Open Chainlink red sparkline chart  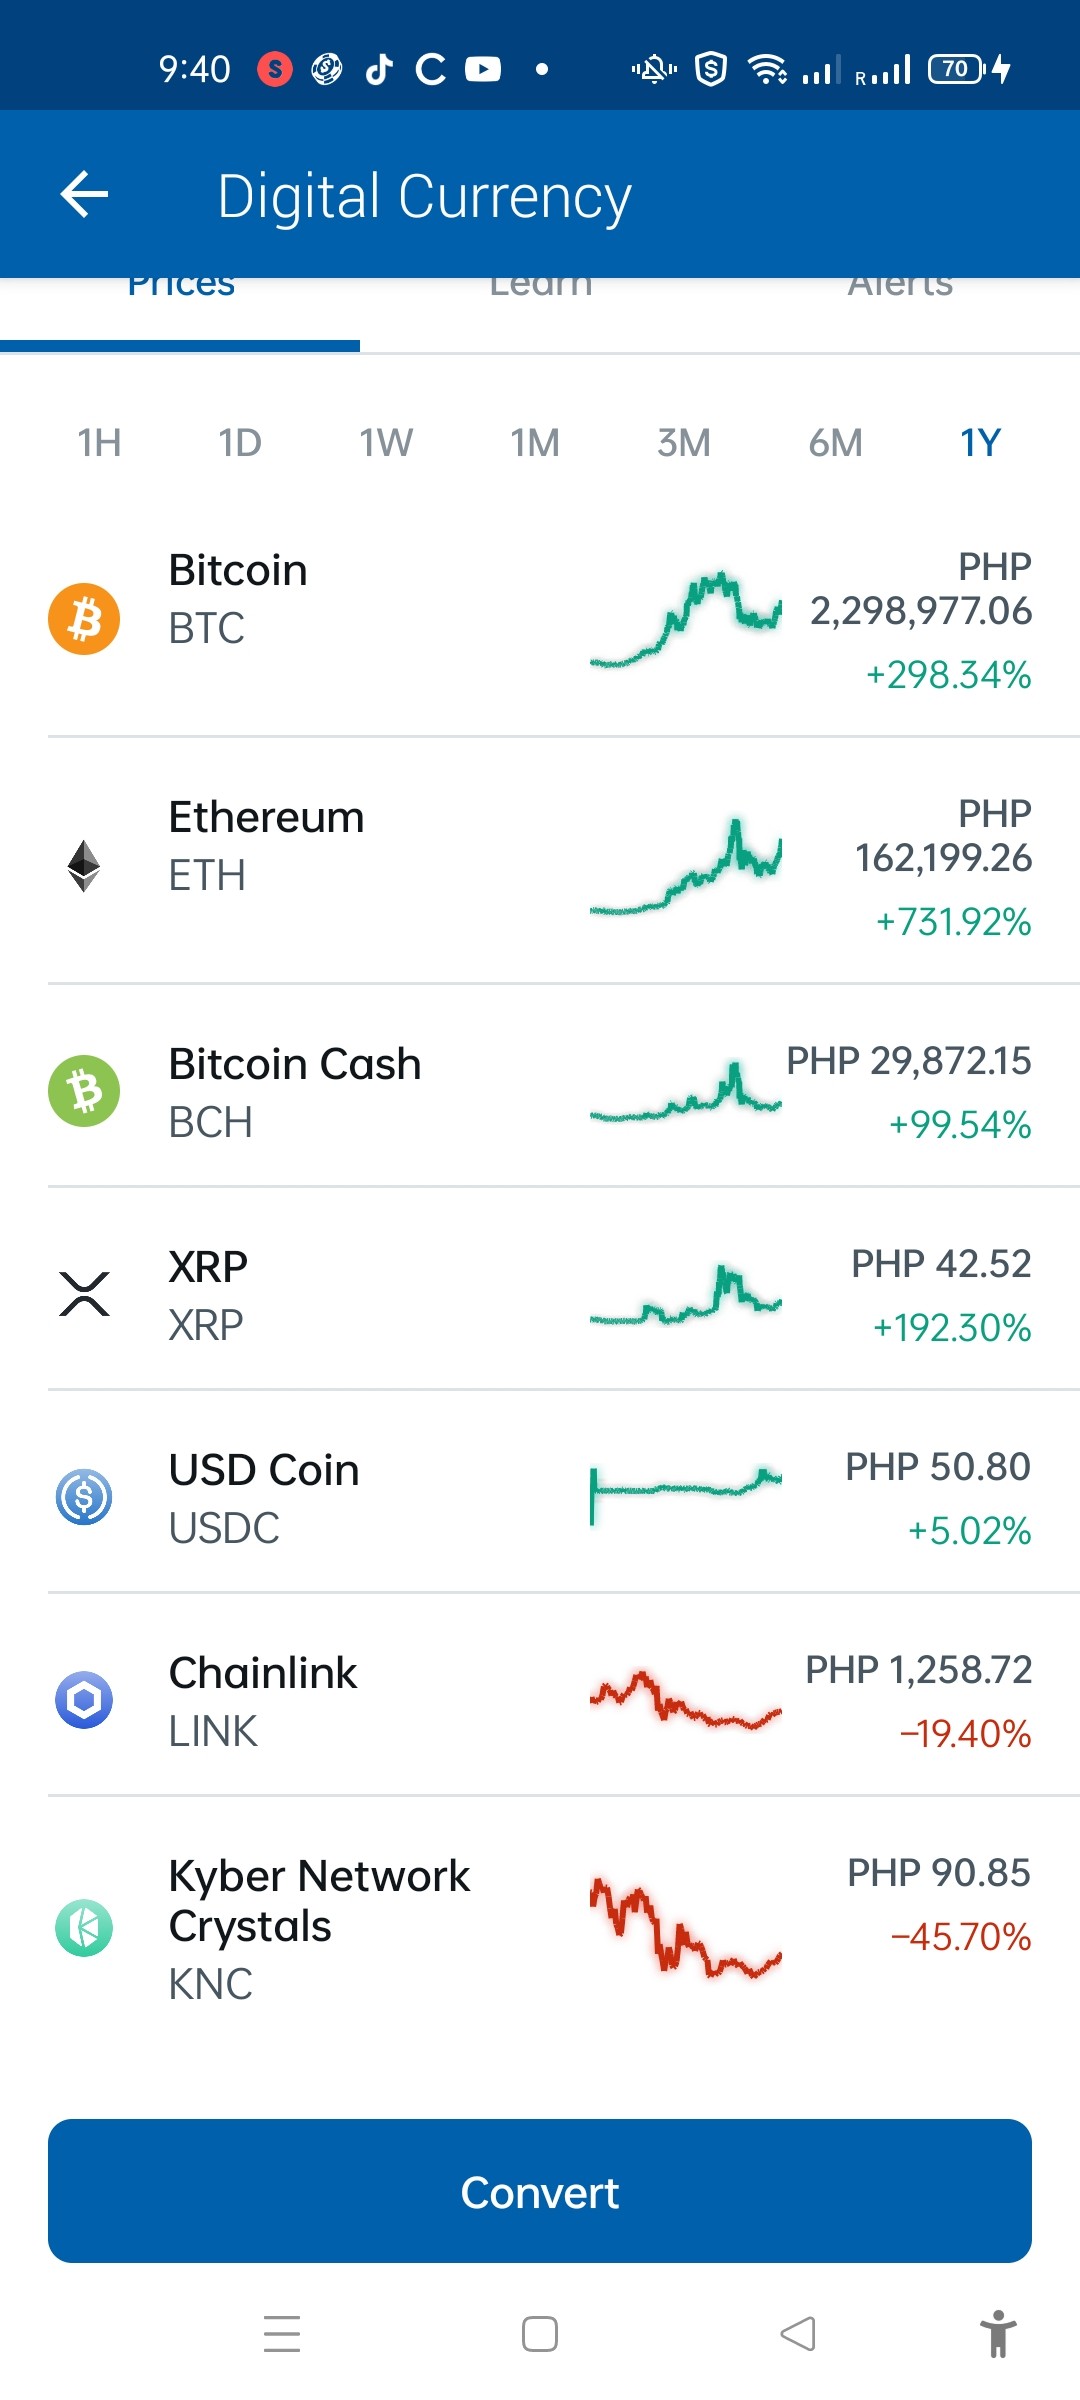click(x=686, y=1700)
